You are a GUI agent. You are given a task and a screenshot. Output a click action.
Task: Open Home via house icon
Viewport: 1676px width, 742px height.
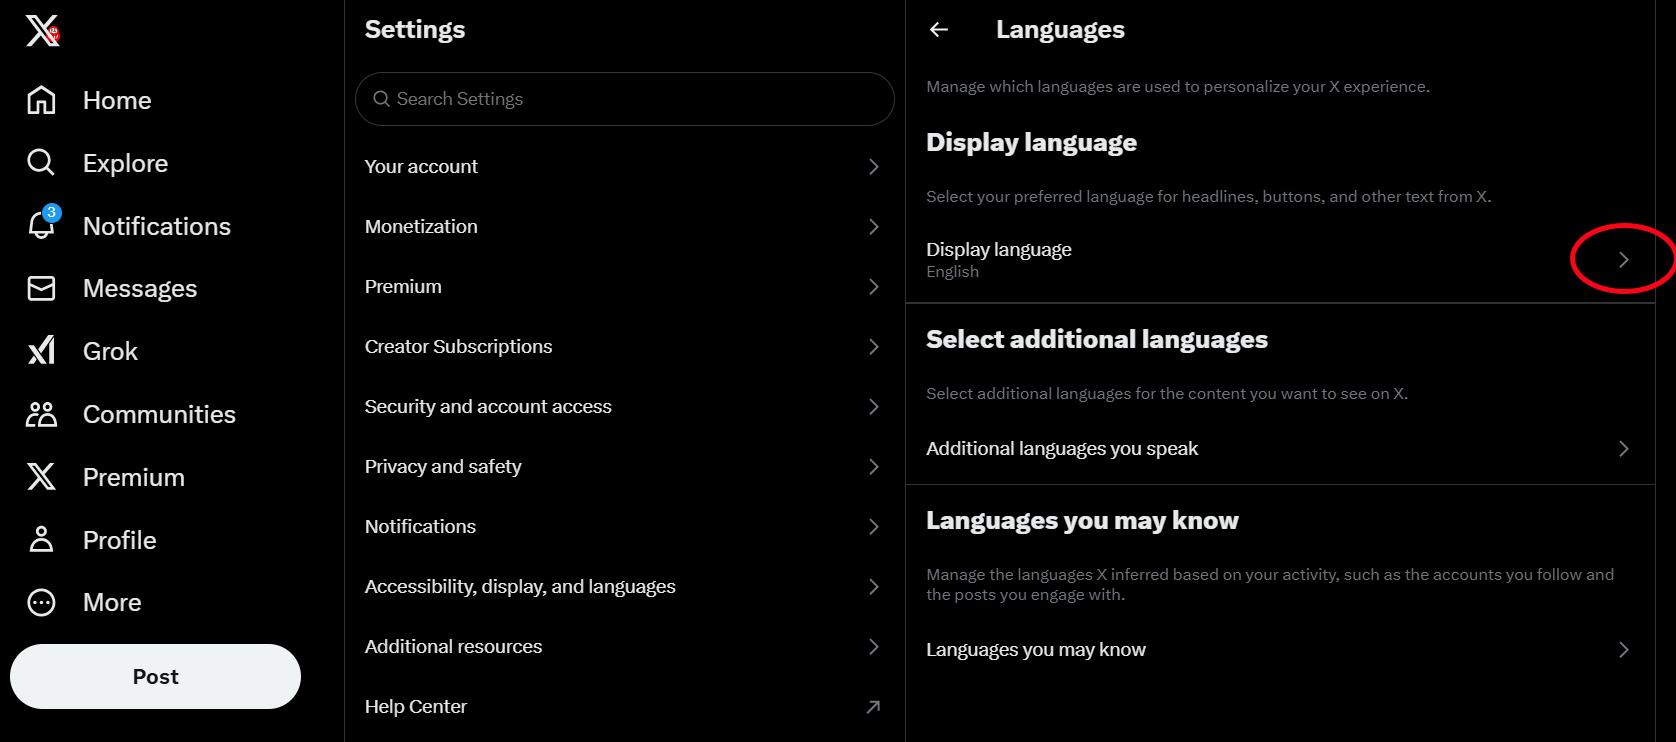coord(41,100)
